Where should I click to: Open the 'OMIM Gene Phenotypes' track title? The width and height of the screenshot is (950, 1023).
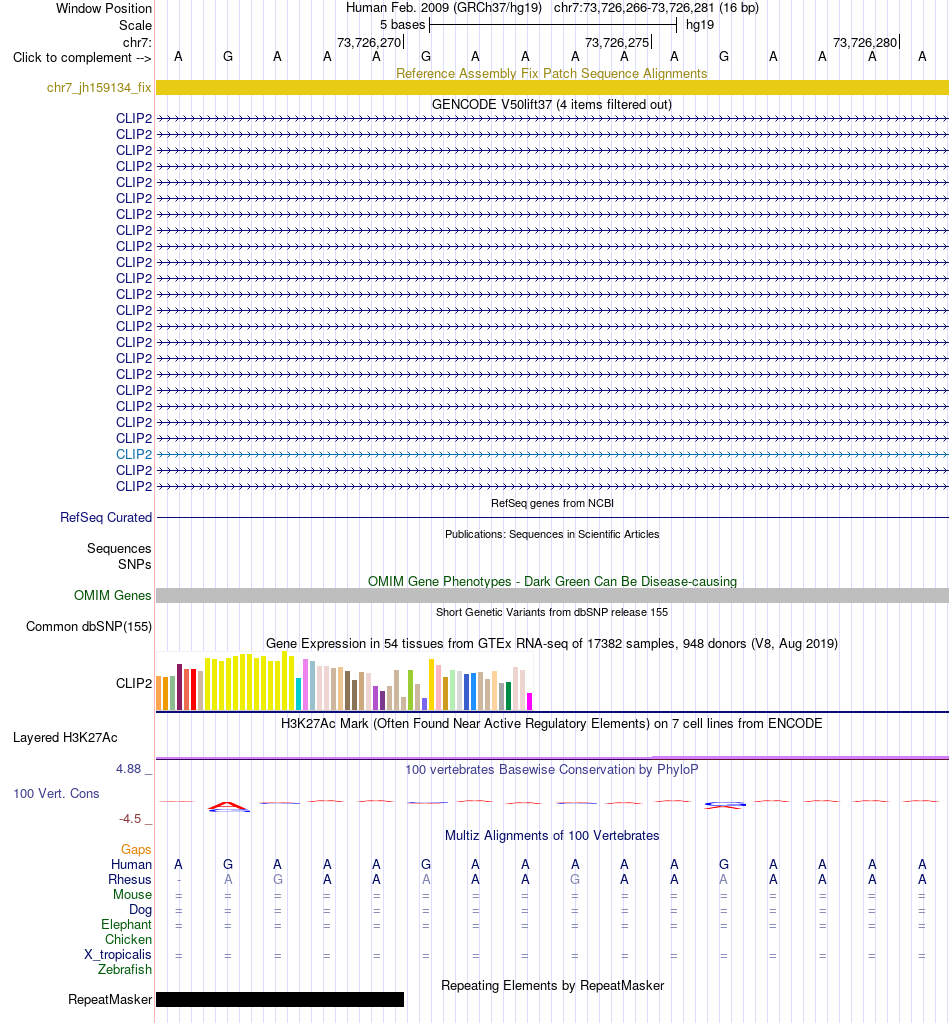click(x=552, y=581)
